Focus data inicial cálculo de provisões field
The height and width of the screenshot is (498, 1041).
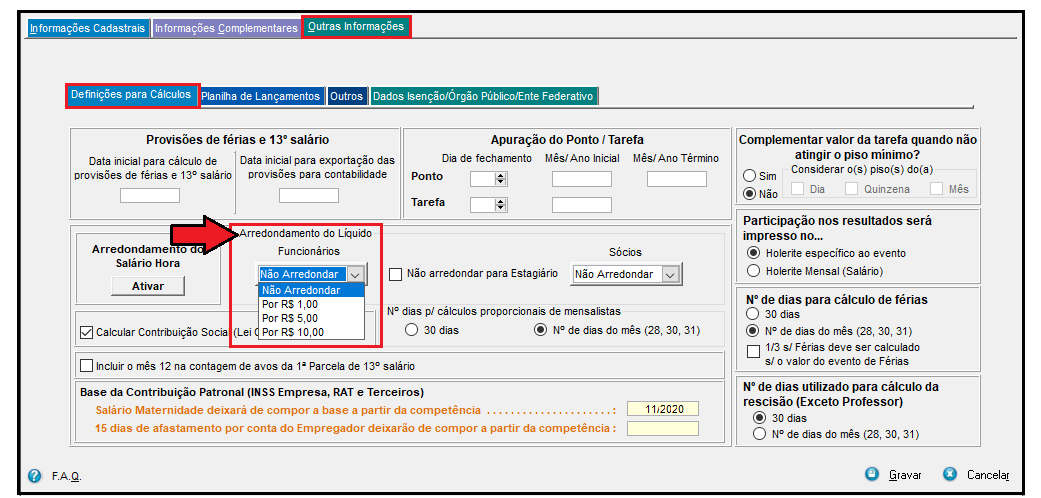[x=150, y=195]
